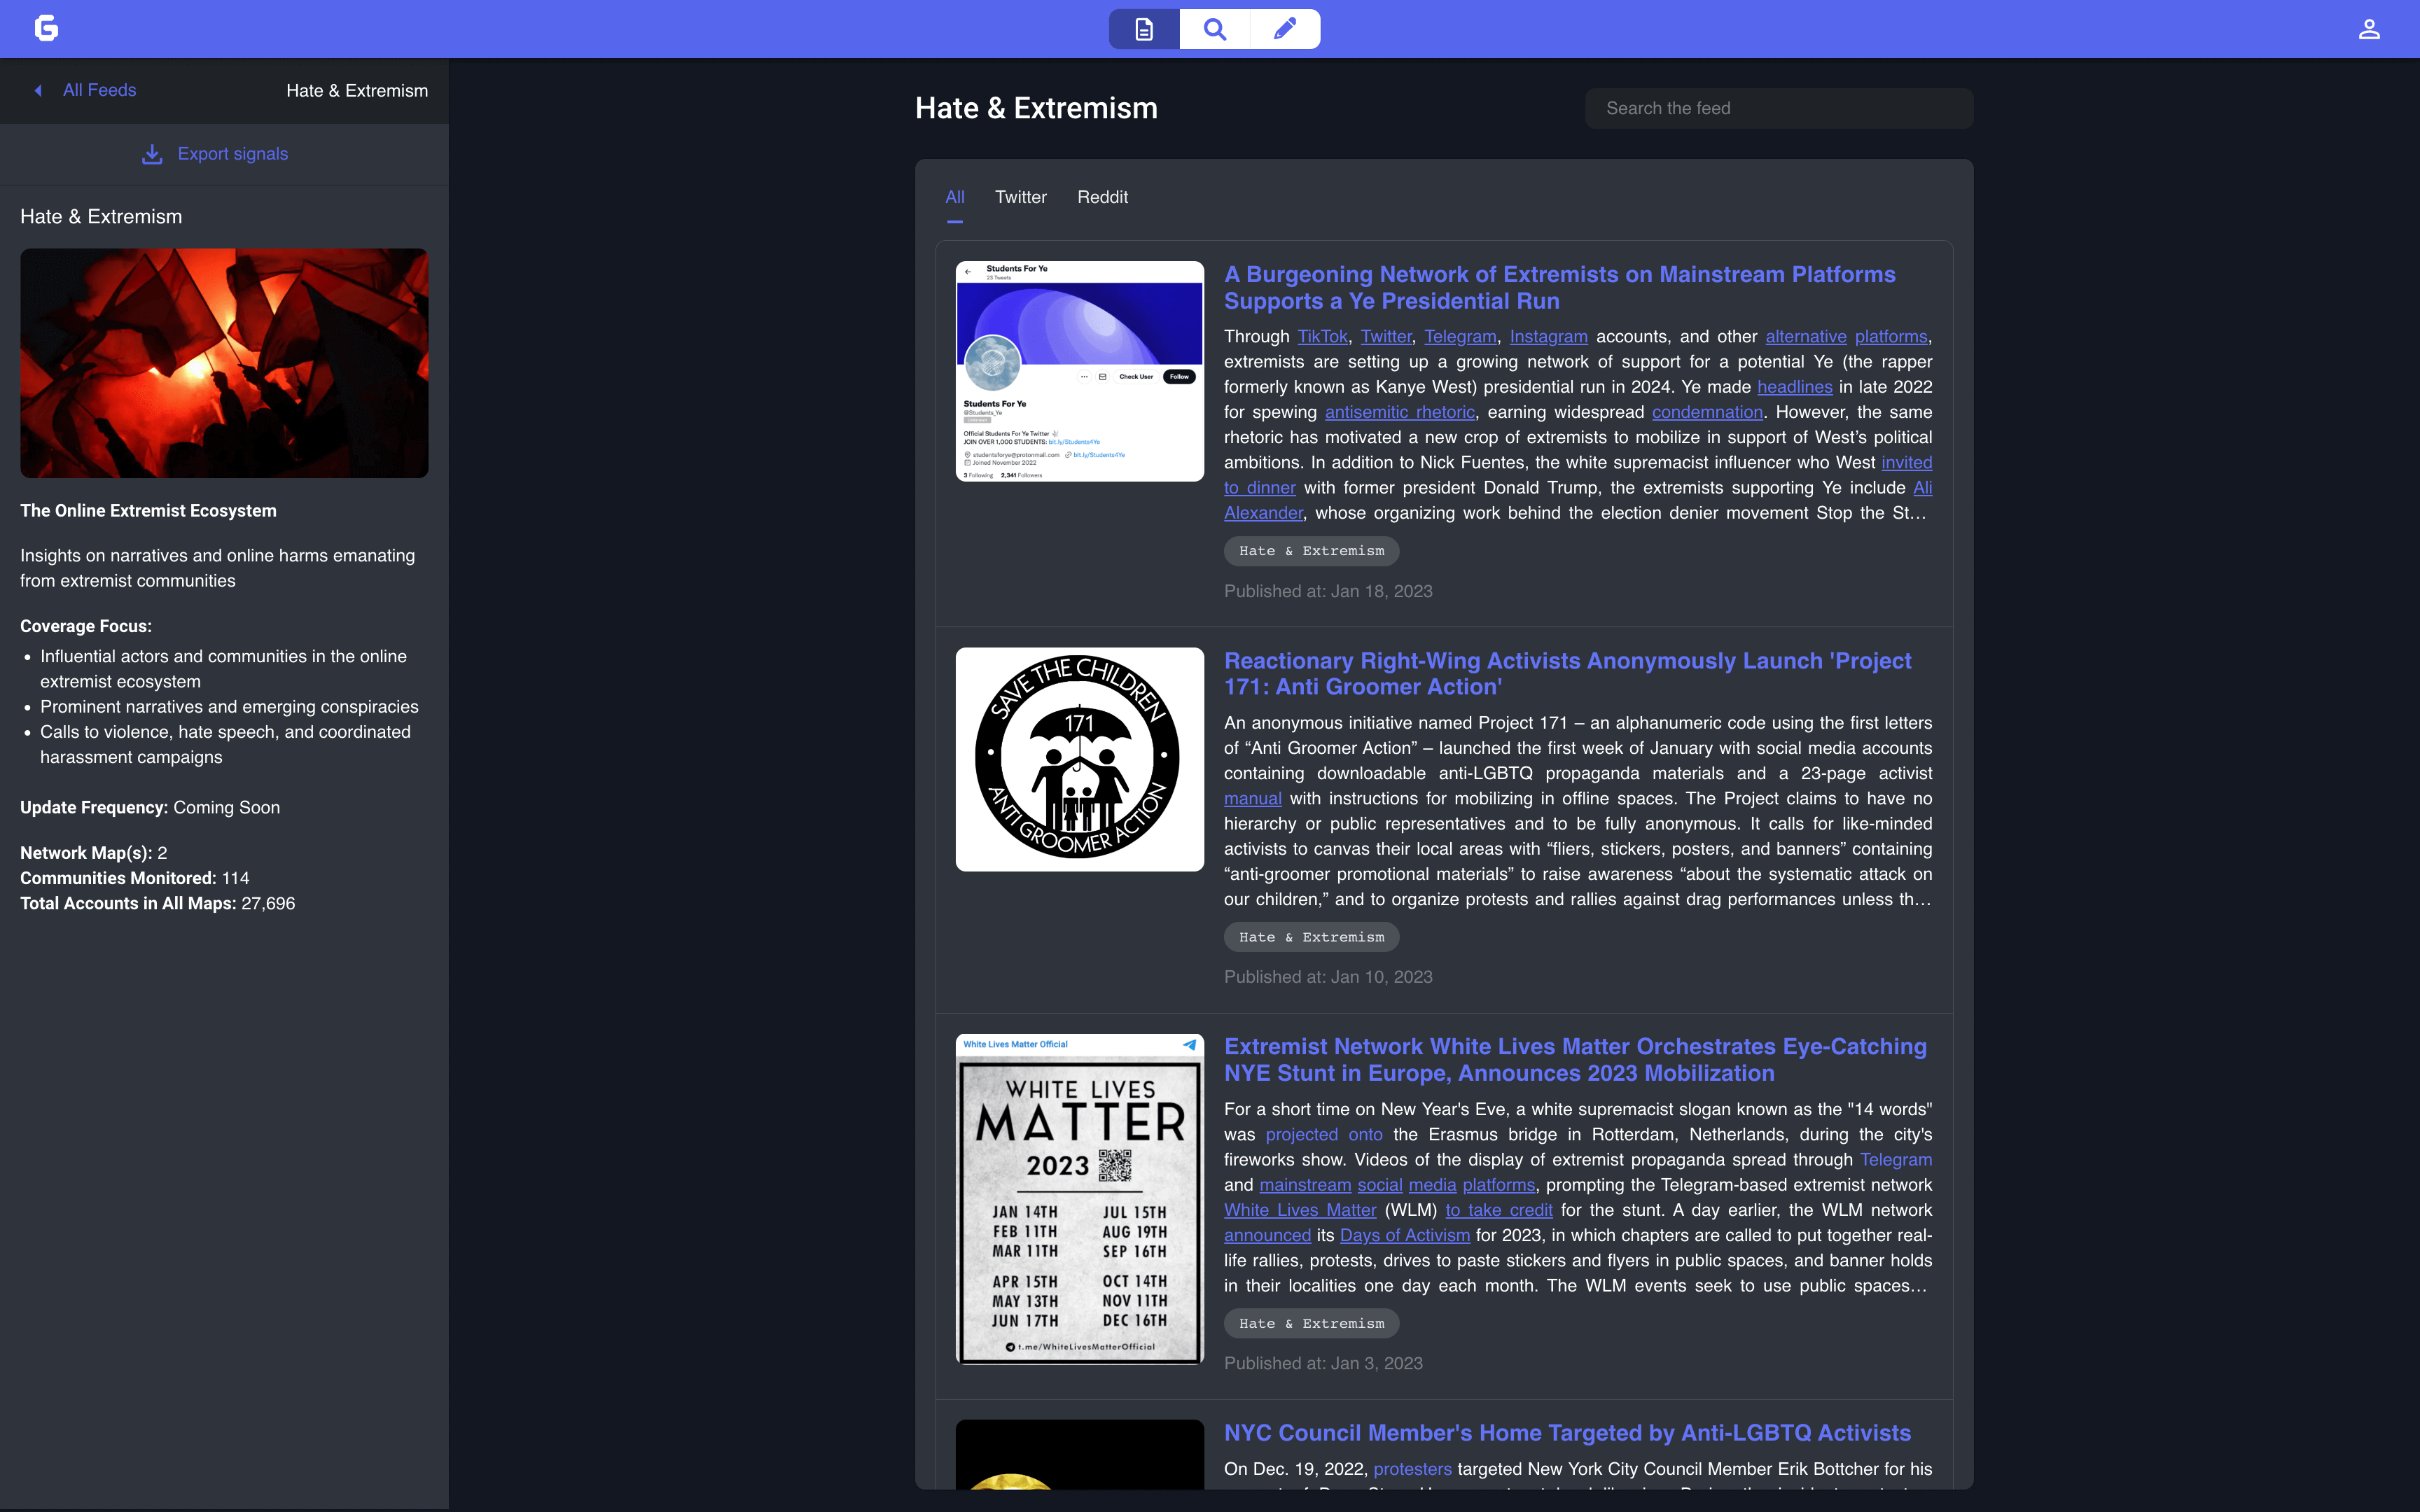The width and height of the screenshot is (2420, 1512).
Task: Open the Ye Presidential Run article headline
Action: click(x=1559, y=287)
